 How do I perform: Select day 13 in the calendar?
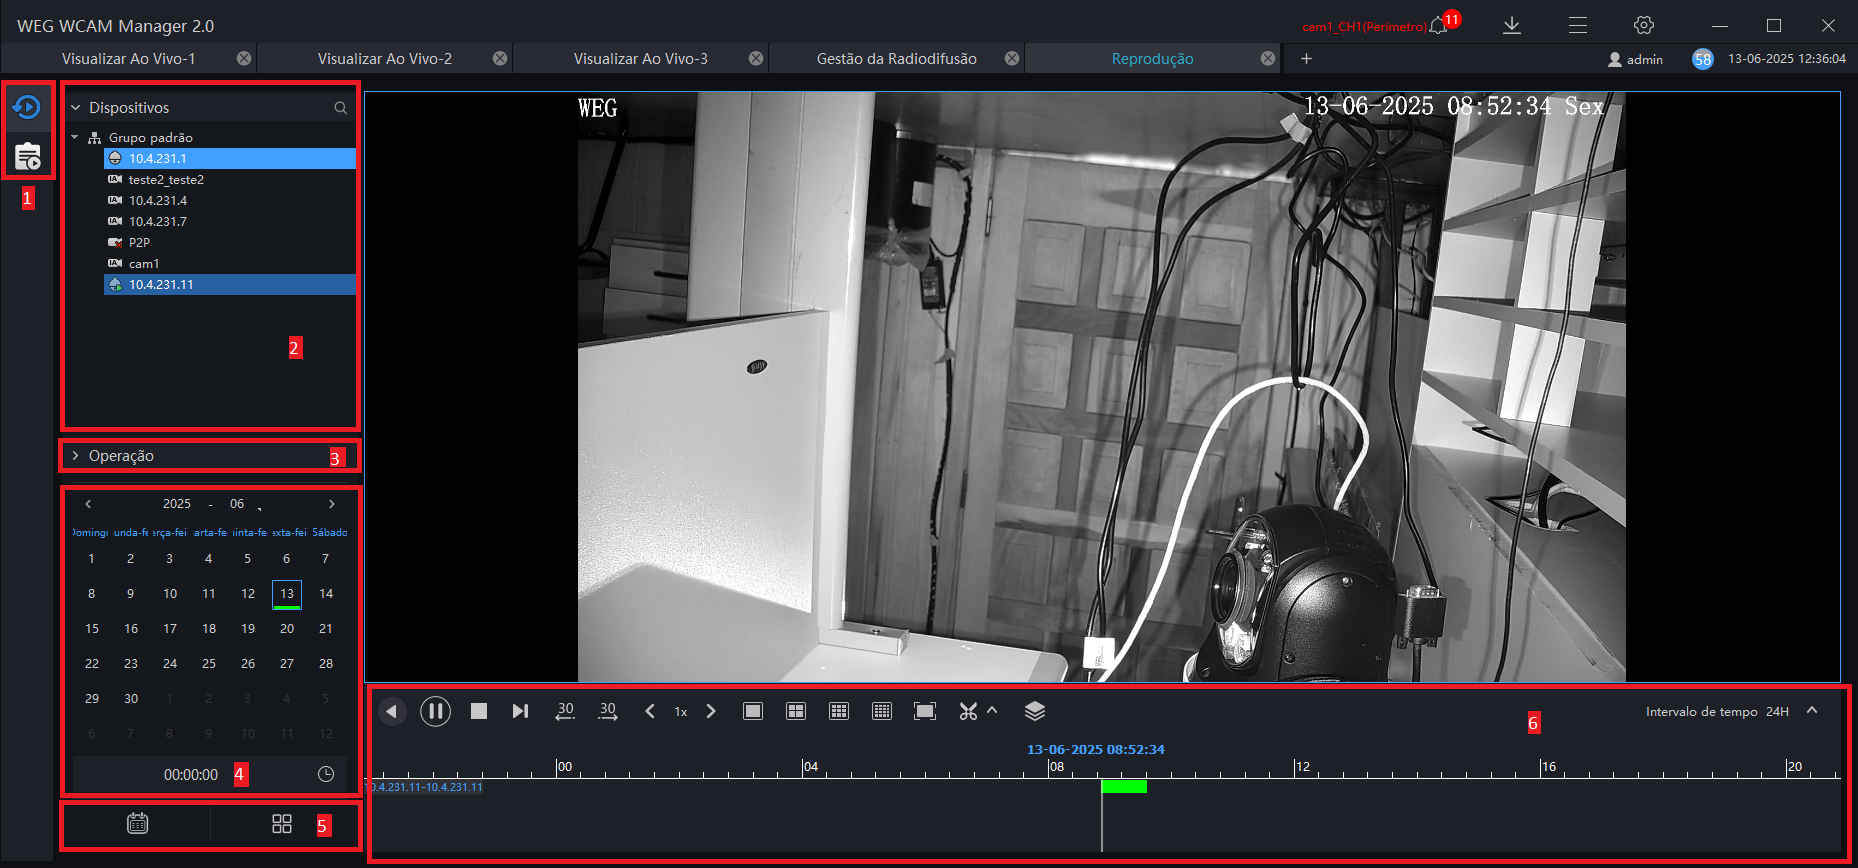point(287,594)
